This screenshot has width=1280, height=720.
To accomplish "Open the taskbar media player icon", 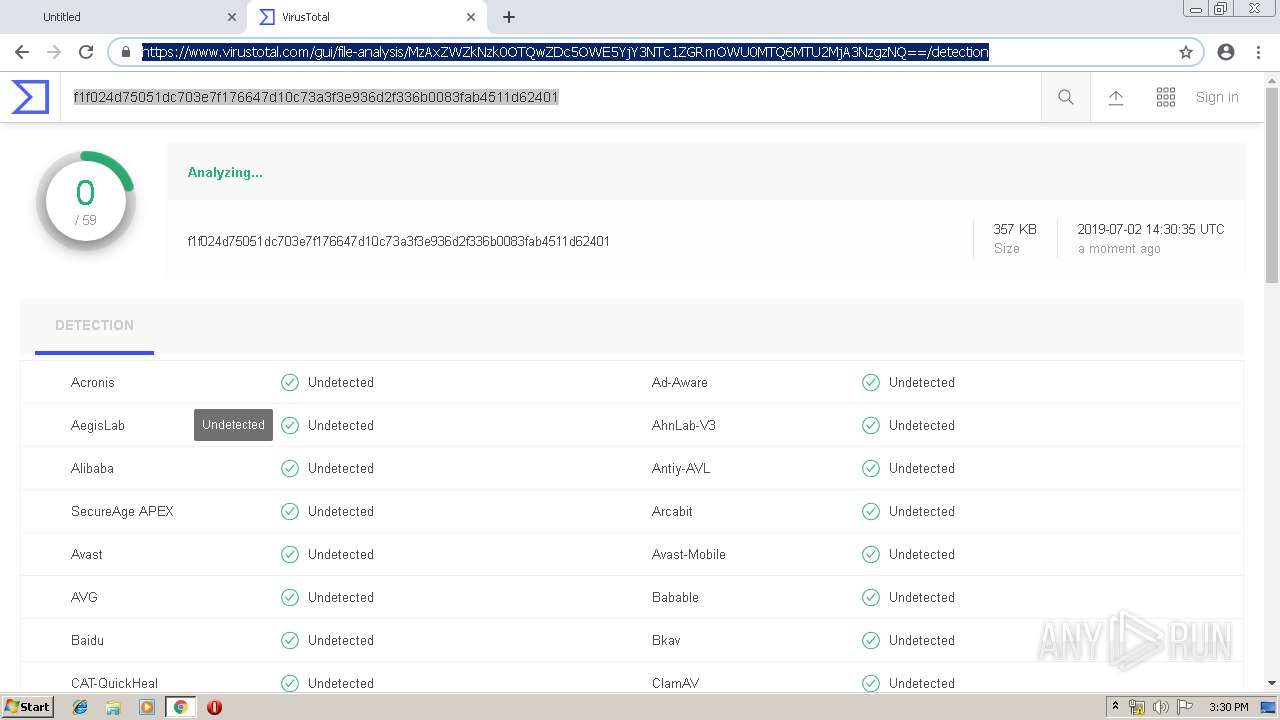I will (x=147, y=707).
